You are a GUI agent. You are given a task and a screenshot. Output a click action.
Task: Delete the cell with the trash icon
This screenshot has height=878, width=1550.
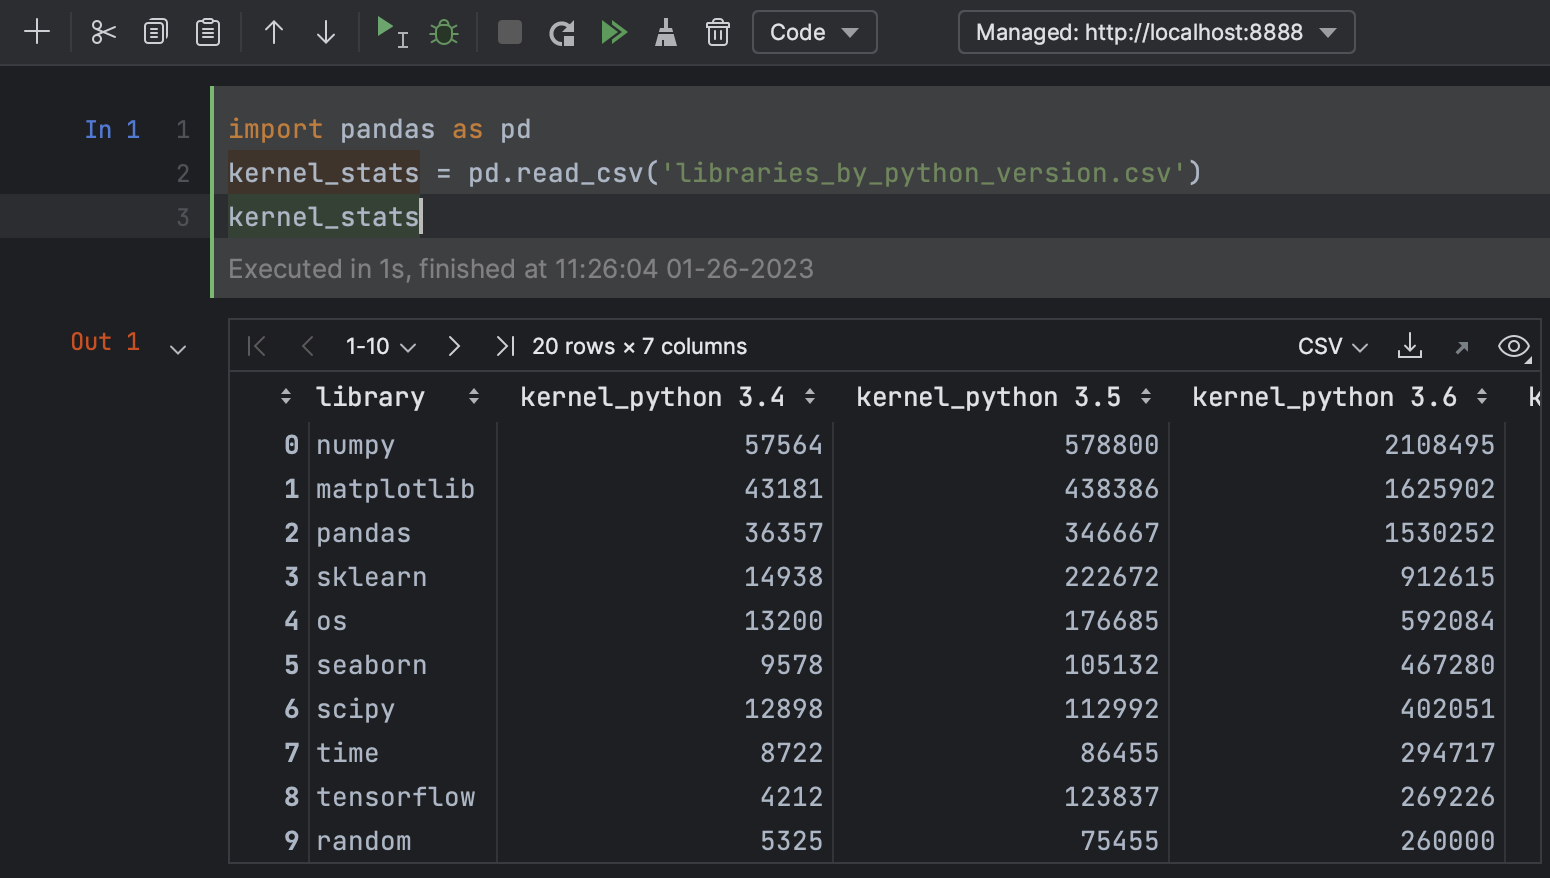pos(717,32)
